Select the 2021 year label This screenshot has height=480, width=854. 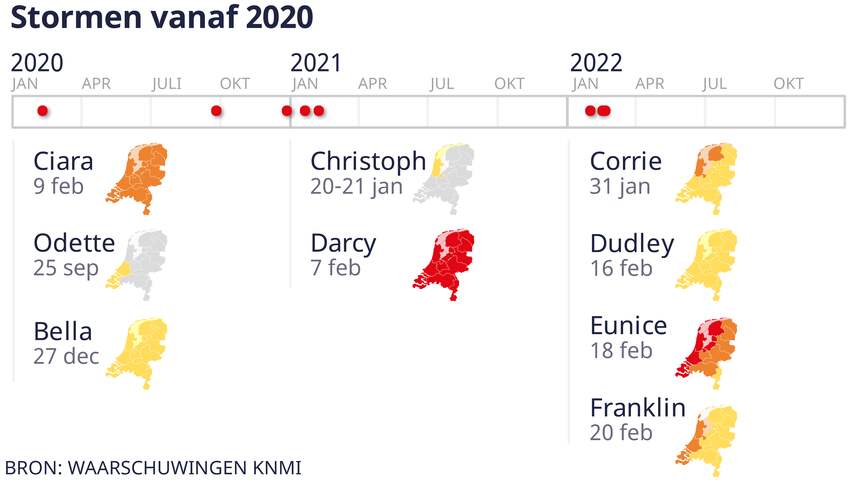316,63
